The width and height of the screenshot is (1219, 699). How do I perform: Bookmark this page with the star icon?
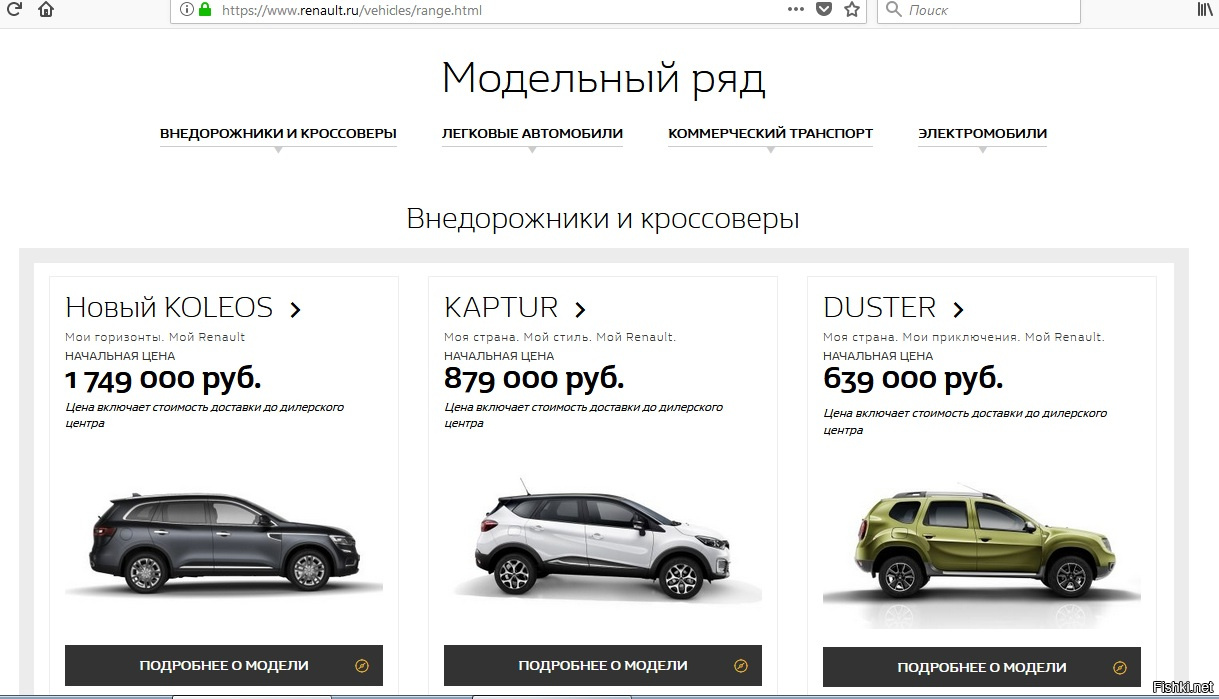pos(852,9)
